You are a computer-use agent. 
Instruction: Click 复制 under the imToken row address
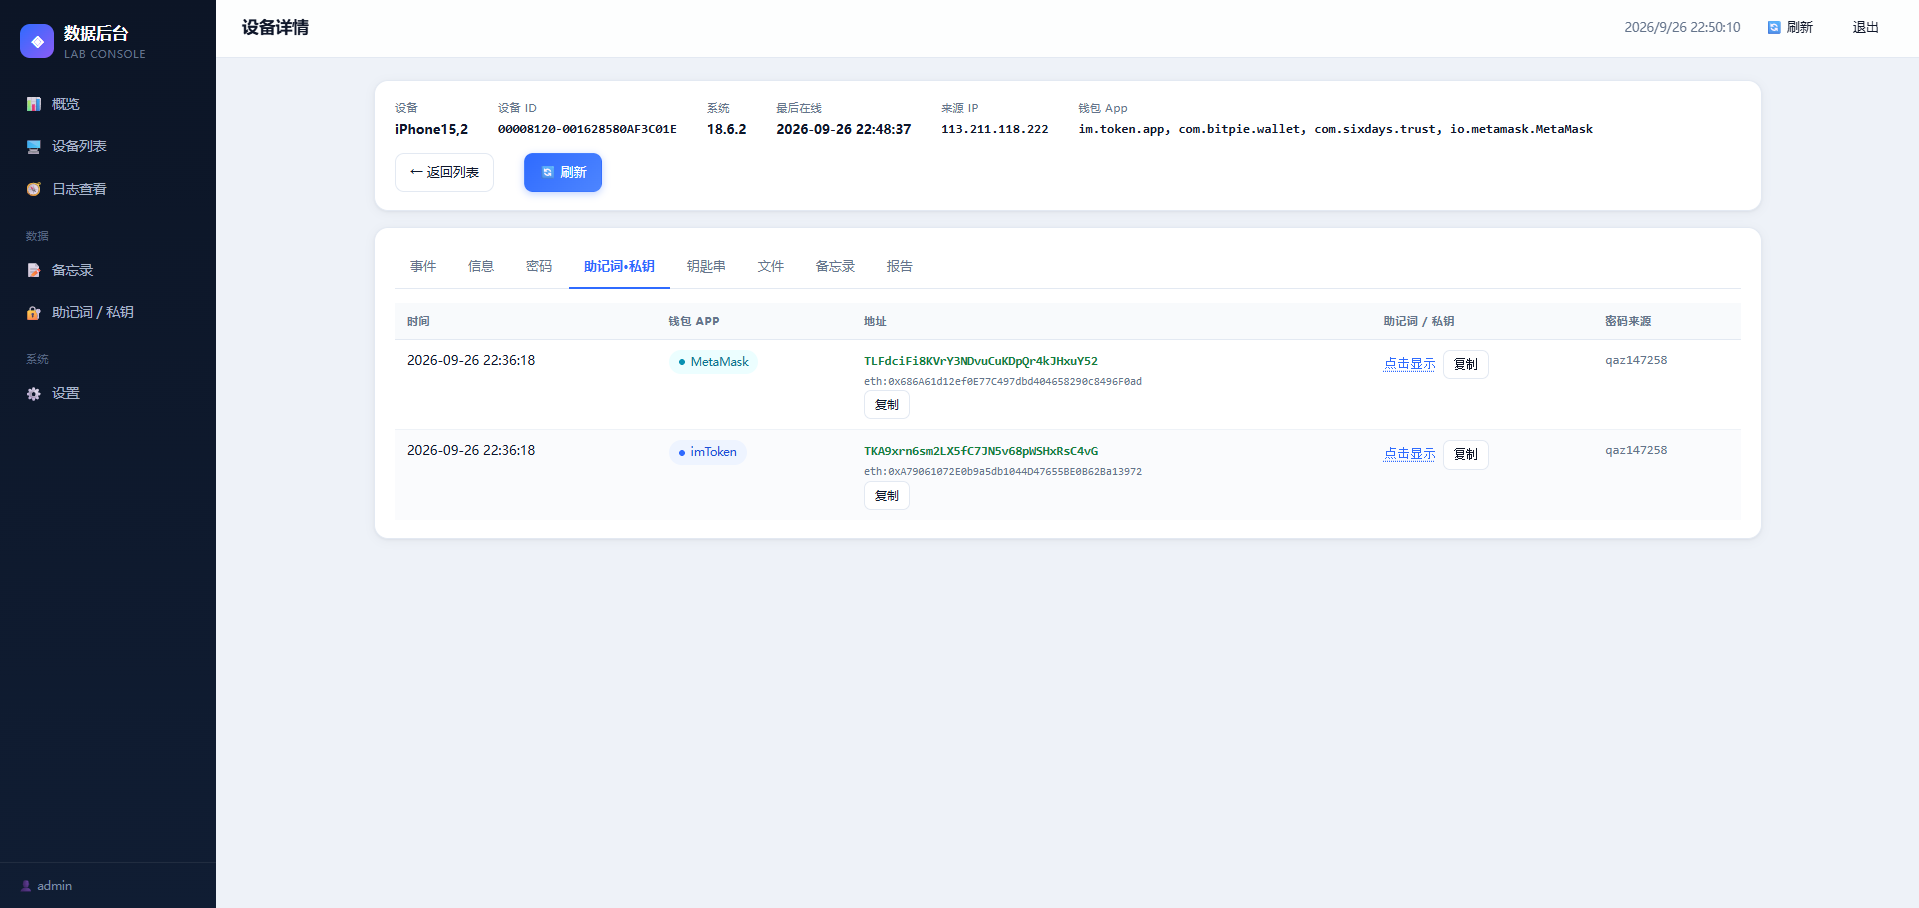[x=887, y=496]
